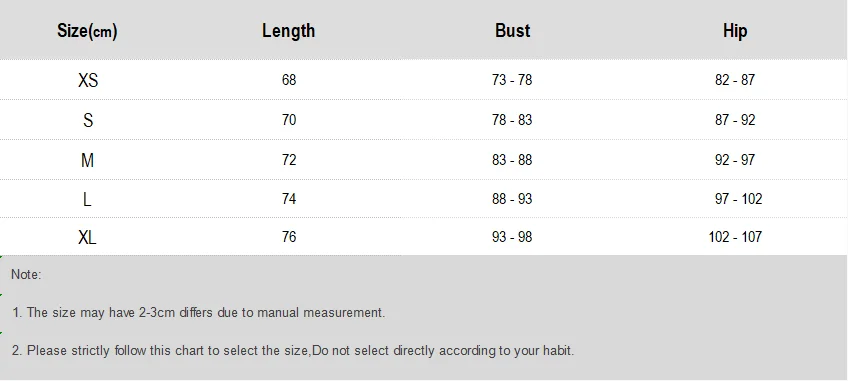Image resolution: width=848 pixels, height=381 pixels.
Task: Click the bust range 93 - 98
Action: point(512,237)
